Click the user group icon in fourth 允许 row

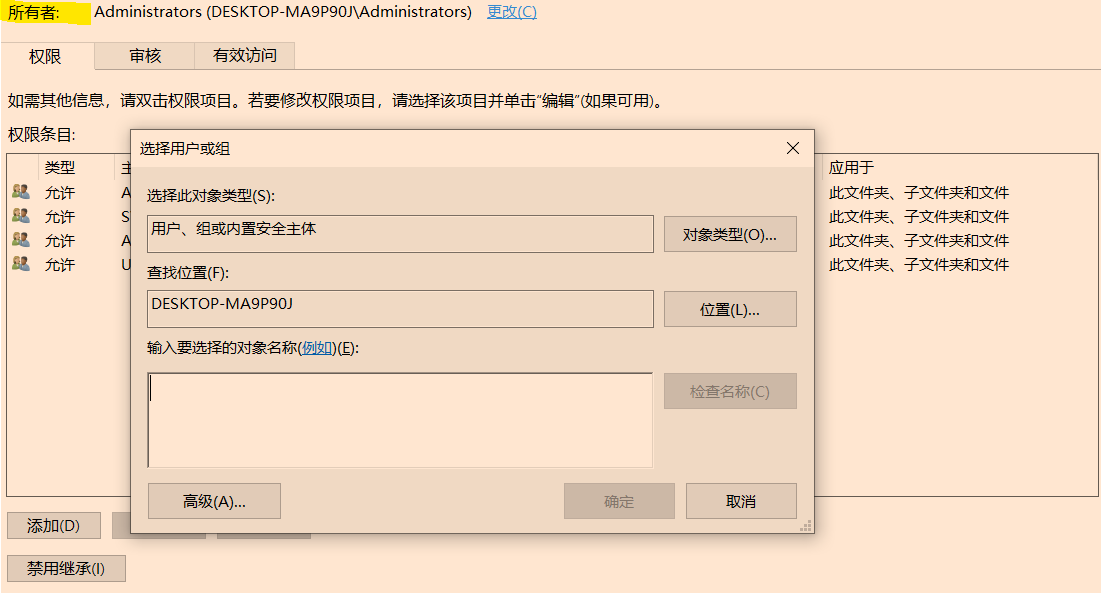21,264
